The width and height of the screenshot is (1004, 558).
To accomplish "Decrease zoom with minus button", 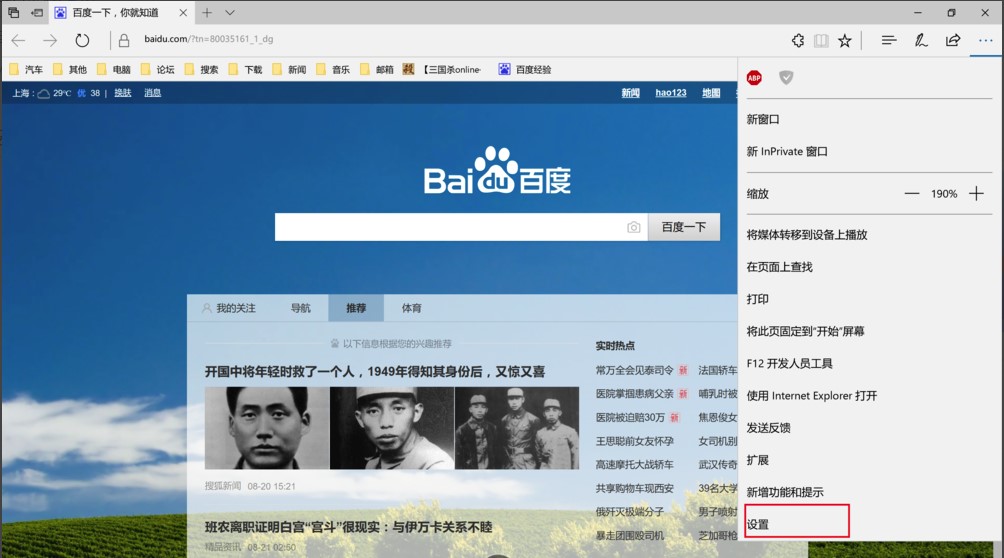I will click(912, 193).
